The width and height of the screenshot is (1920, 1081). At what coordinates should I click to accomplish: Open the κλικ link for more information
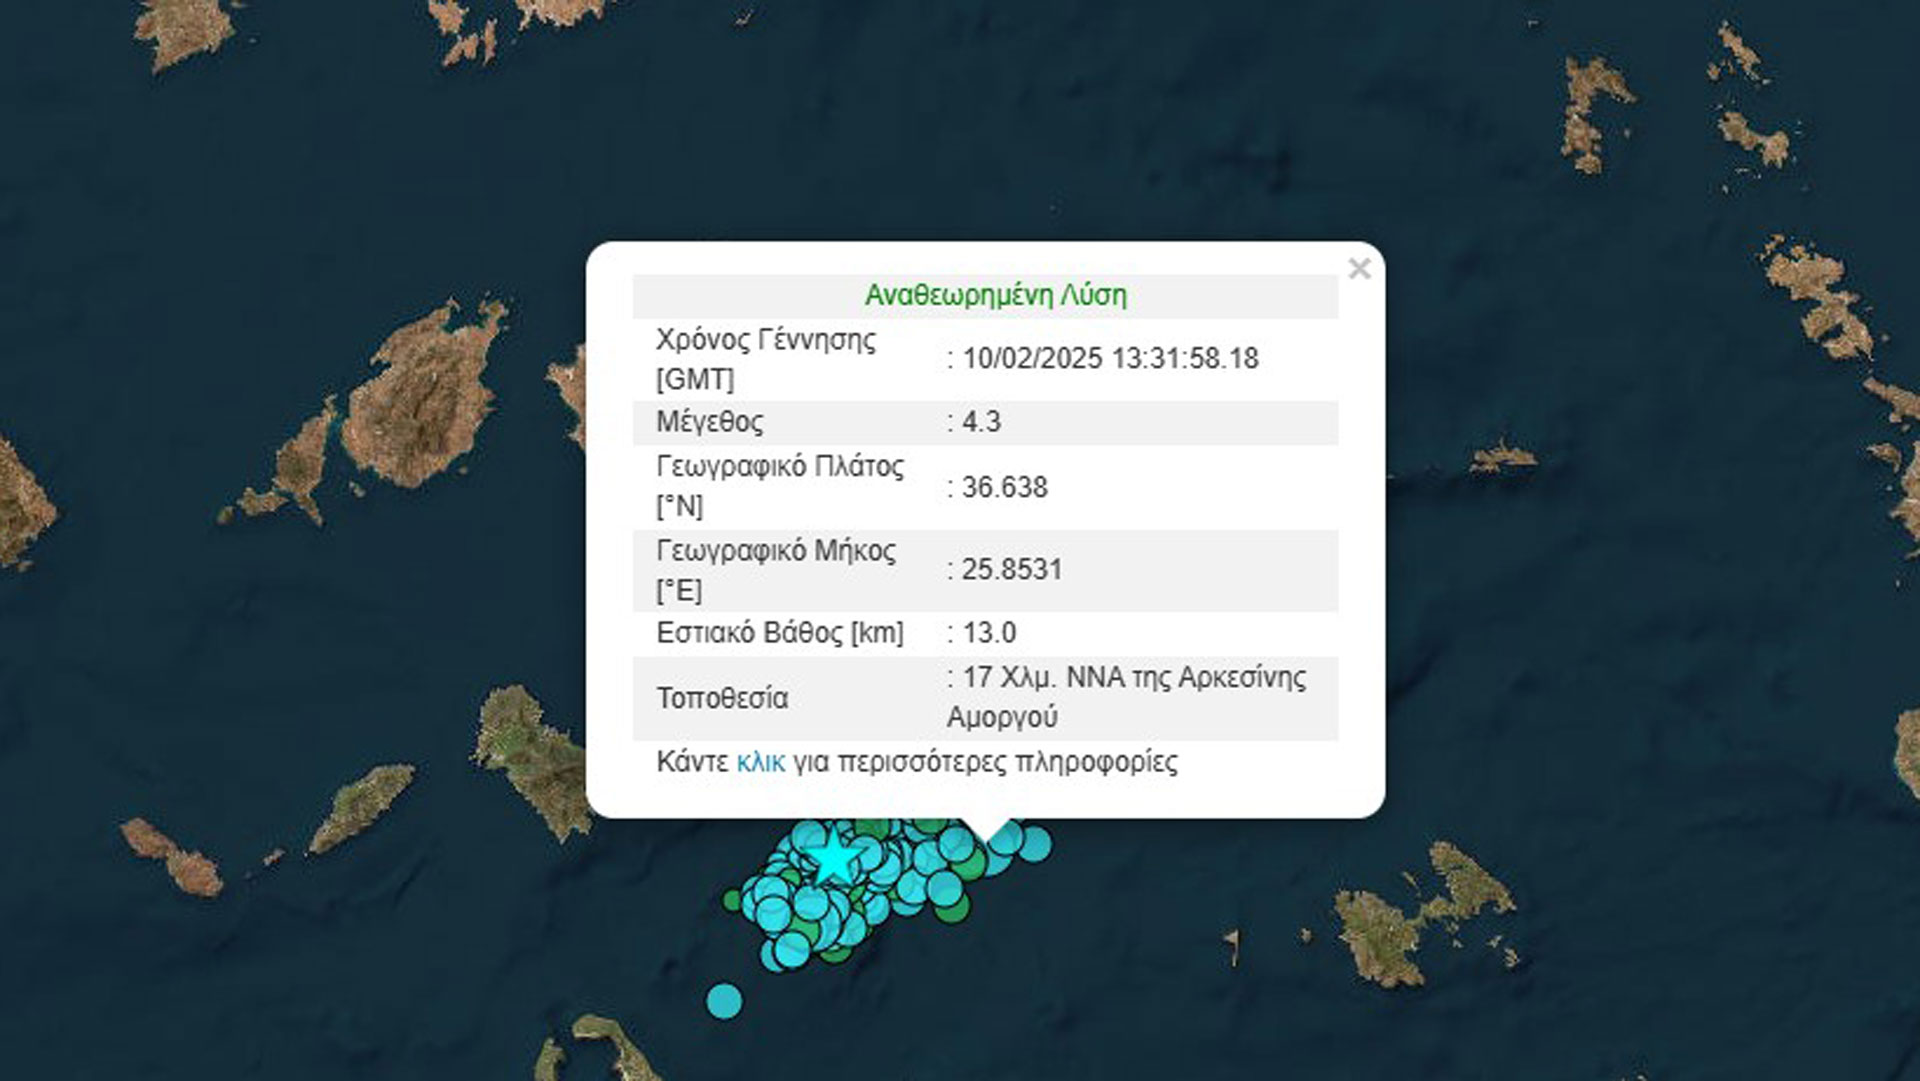(760, 762)
